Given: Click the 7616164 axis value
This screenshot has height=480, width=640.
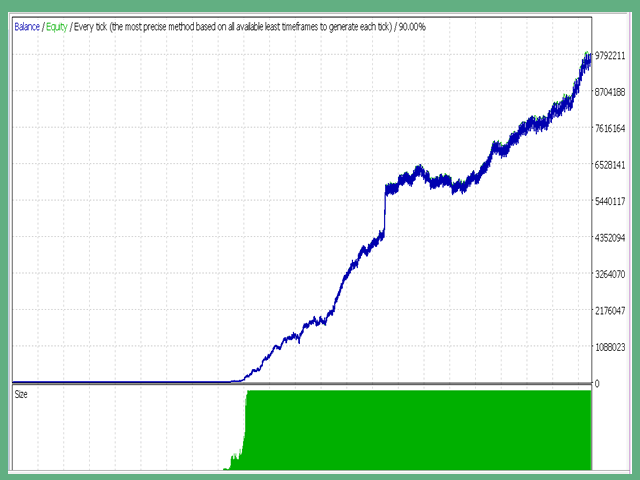Looking at the screenshot, I should point(610,129).
